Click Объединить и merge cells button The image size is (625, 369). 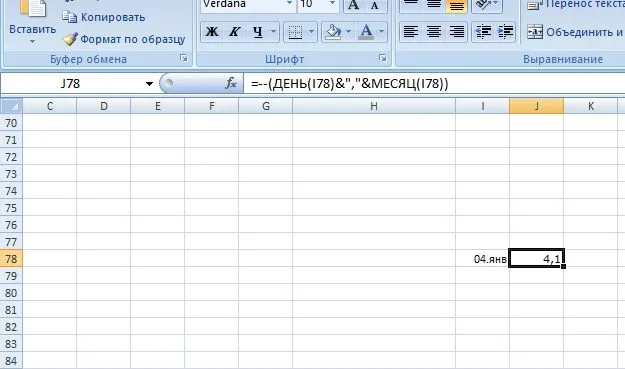575,32
